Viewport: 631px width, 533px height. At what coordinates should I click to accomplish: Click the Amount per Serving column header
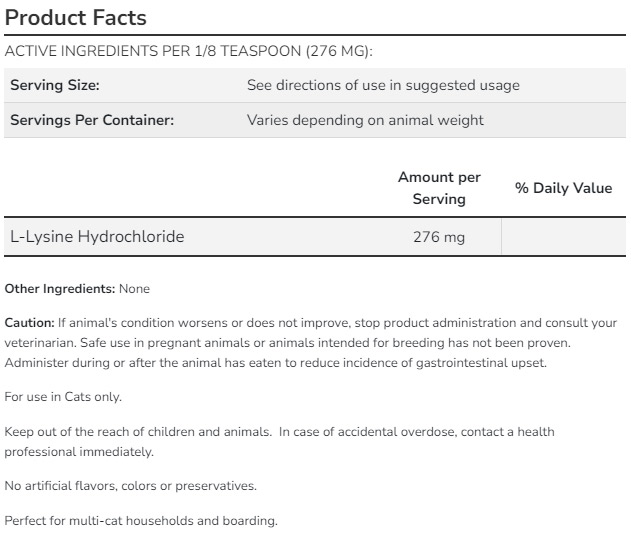coord(439,188)
